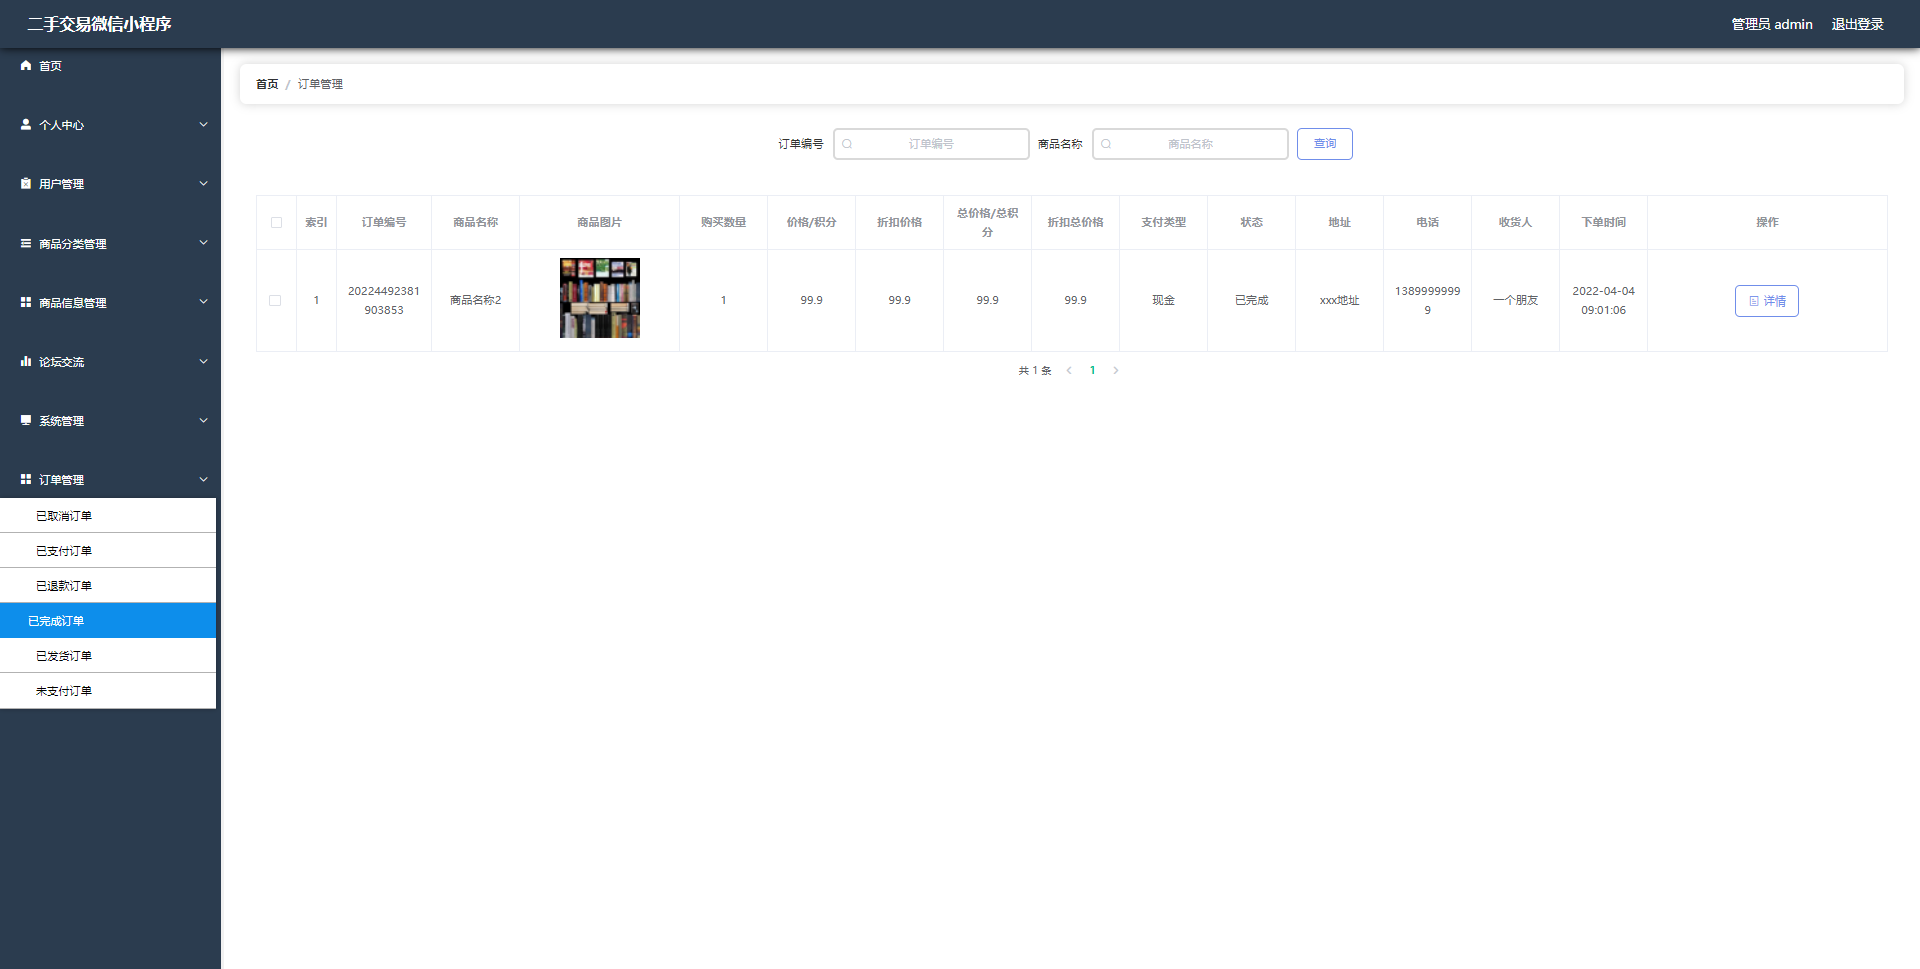The width and height of the screenshot is (1920, 969).
Task: Click the home icon beside 首页
Action: point(26,65)
